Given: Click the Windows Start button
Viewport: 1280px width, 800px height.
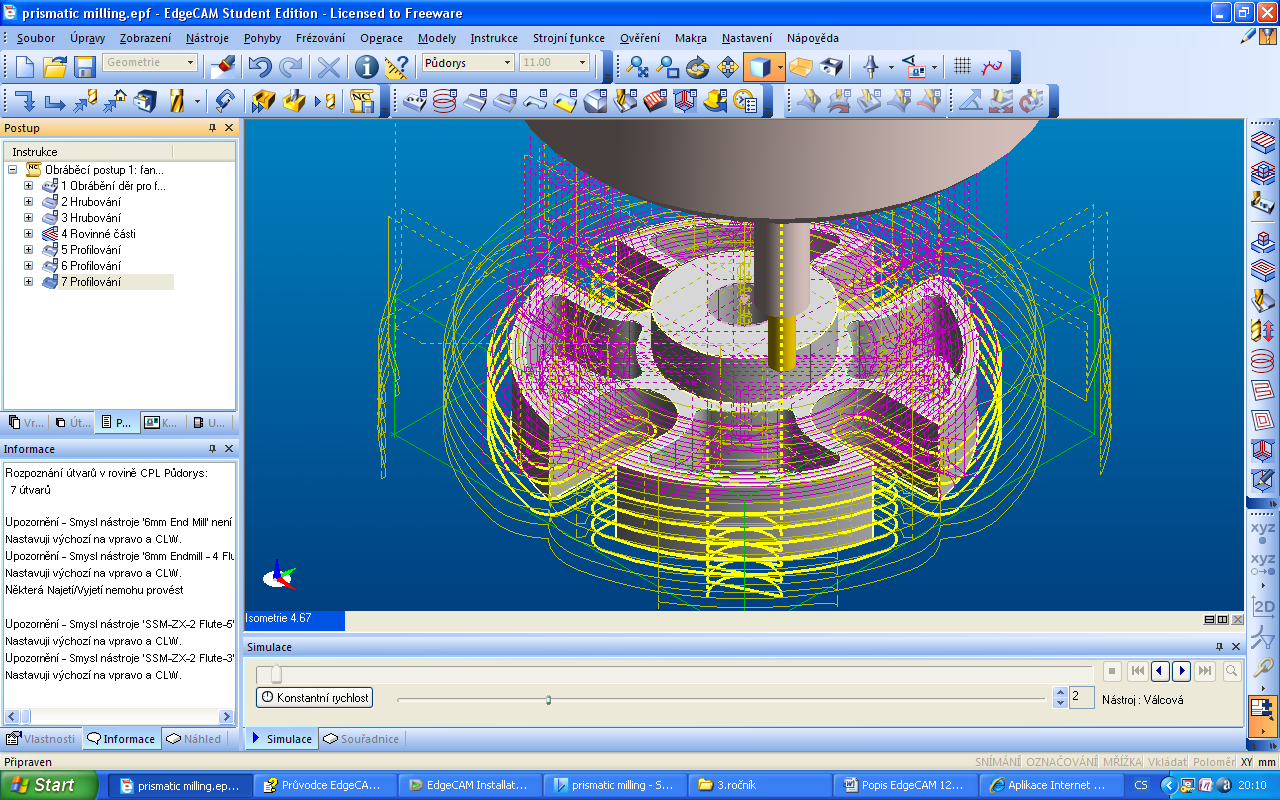Looking at the screenshot, I should (x=48, y=785).
